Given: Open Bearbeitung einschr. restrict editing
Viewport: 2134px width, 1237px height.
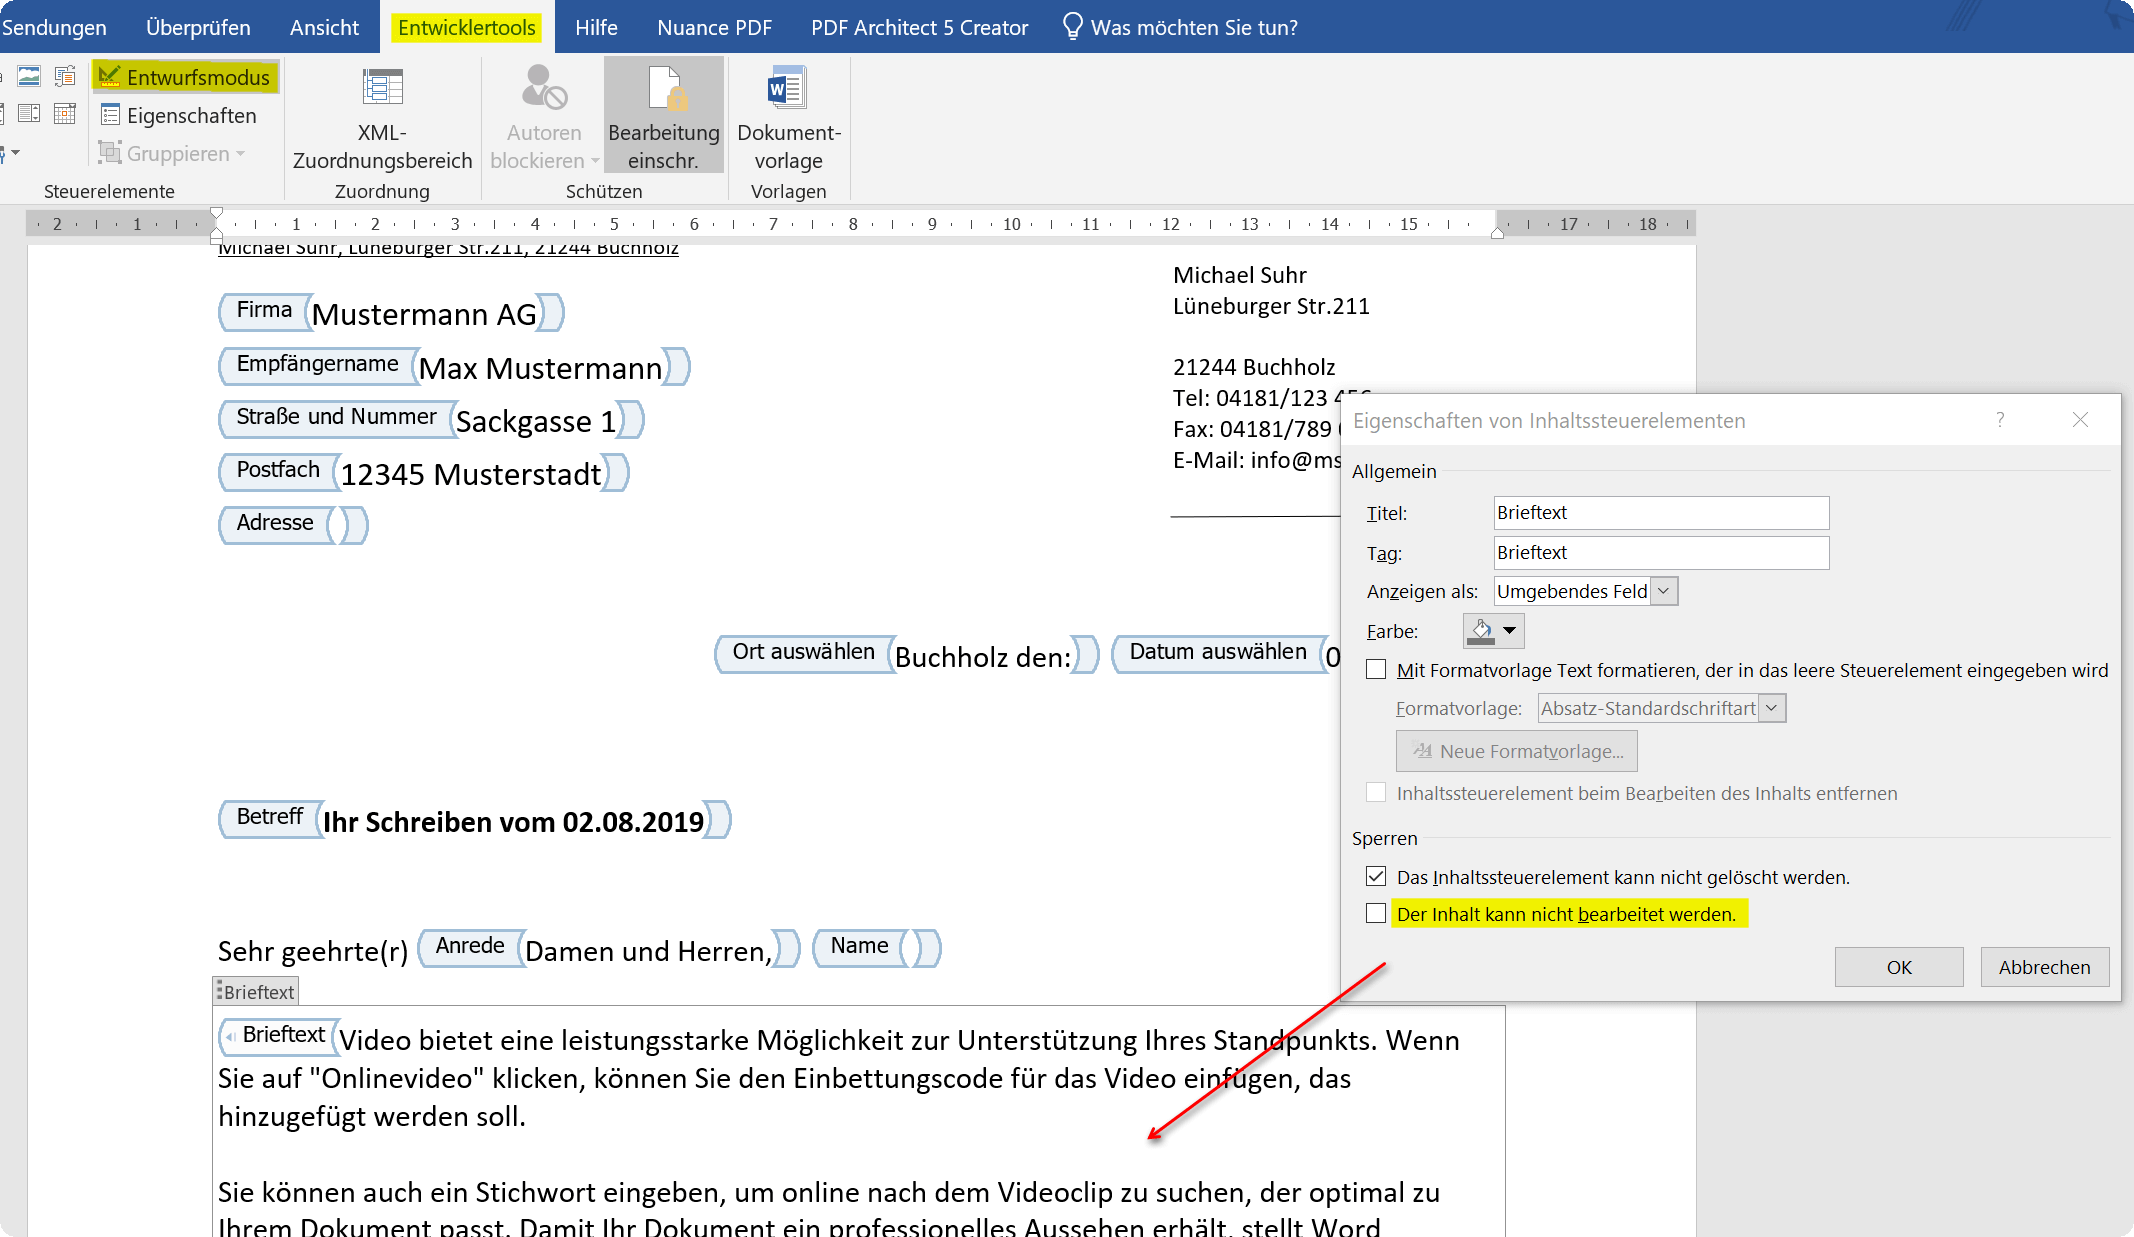Looking at the screenshot, I should pos(664,117).
